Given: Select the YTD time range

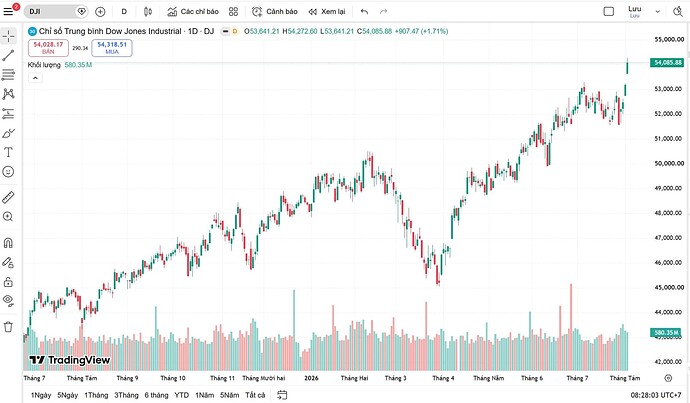Looking at the screenshot, I should coord(181,395).
